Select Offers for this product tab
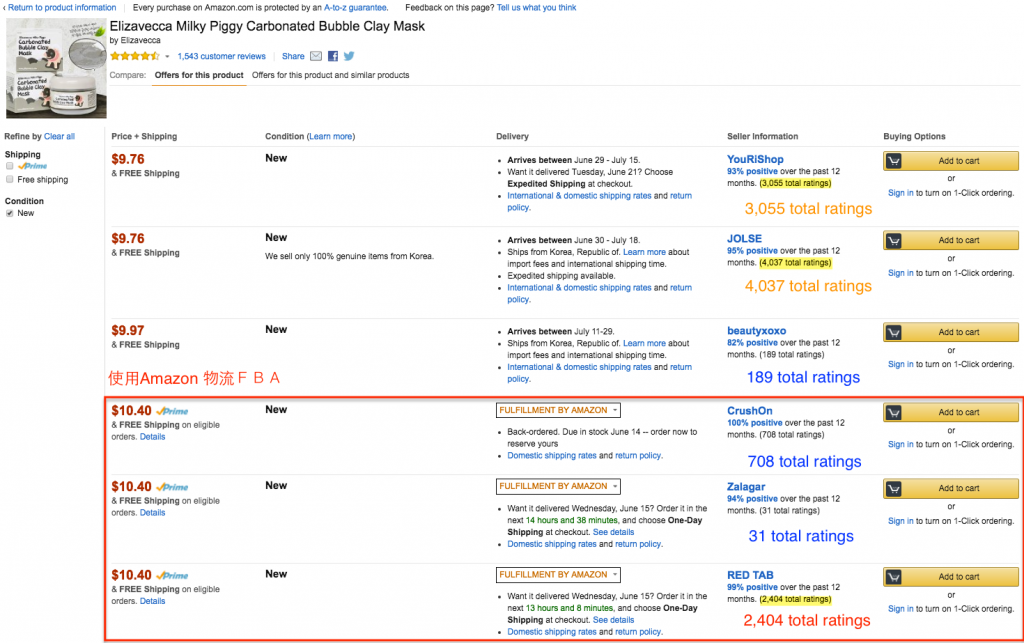 point(199,75)
